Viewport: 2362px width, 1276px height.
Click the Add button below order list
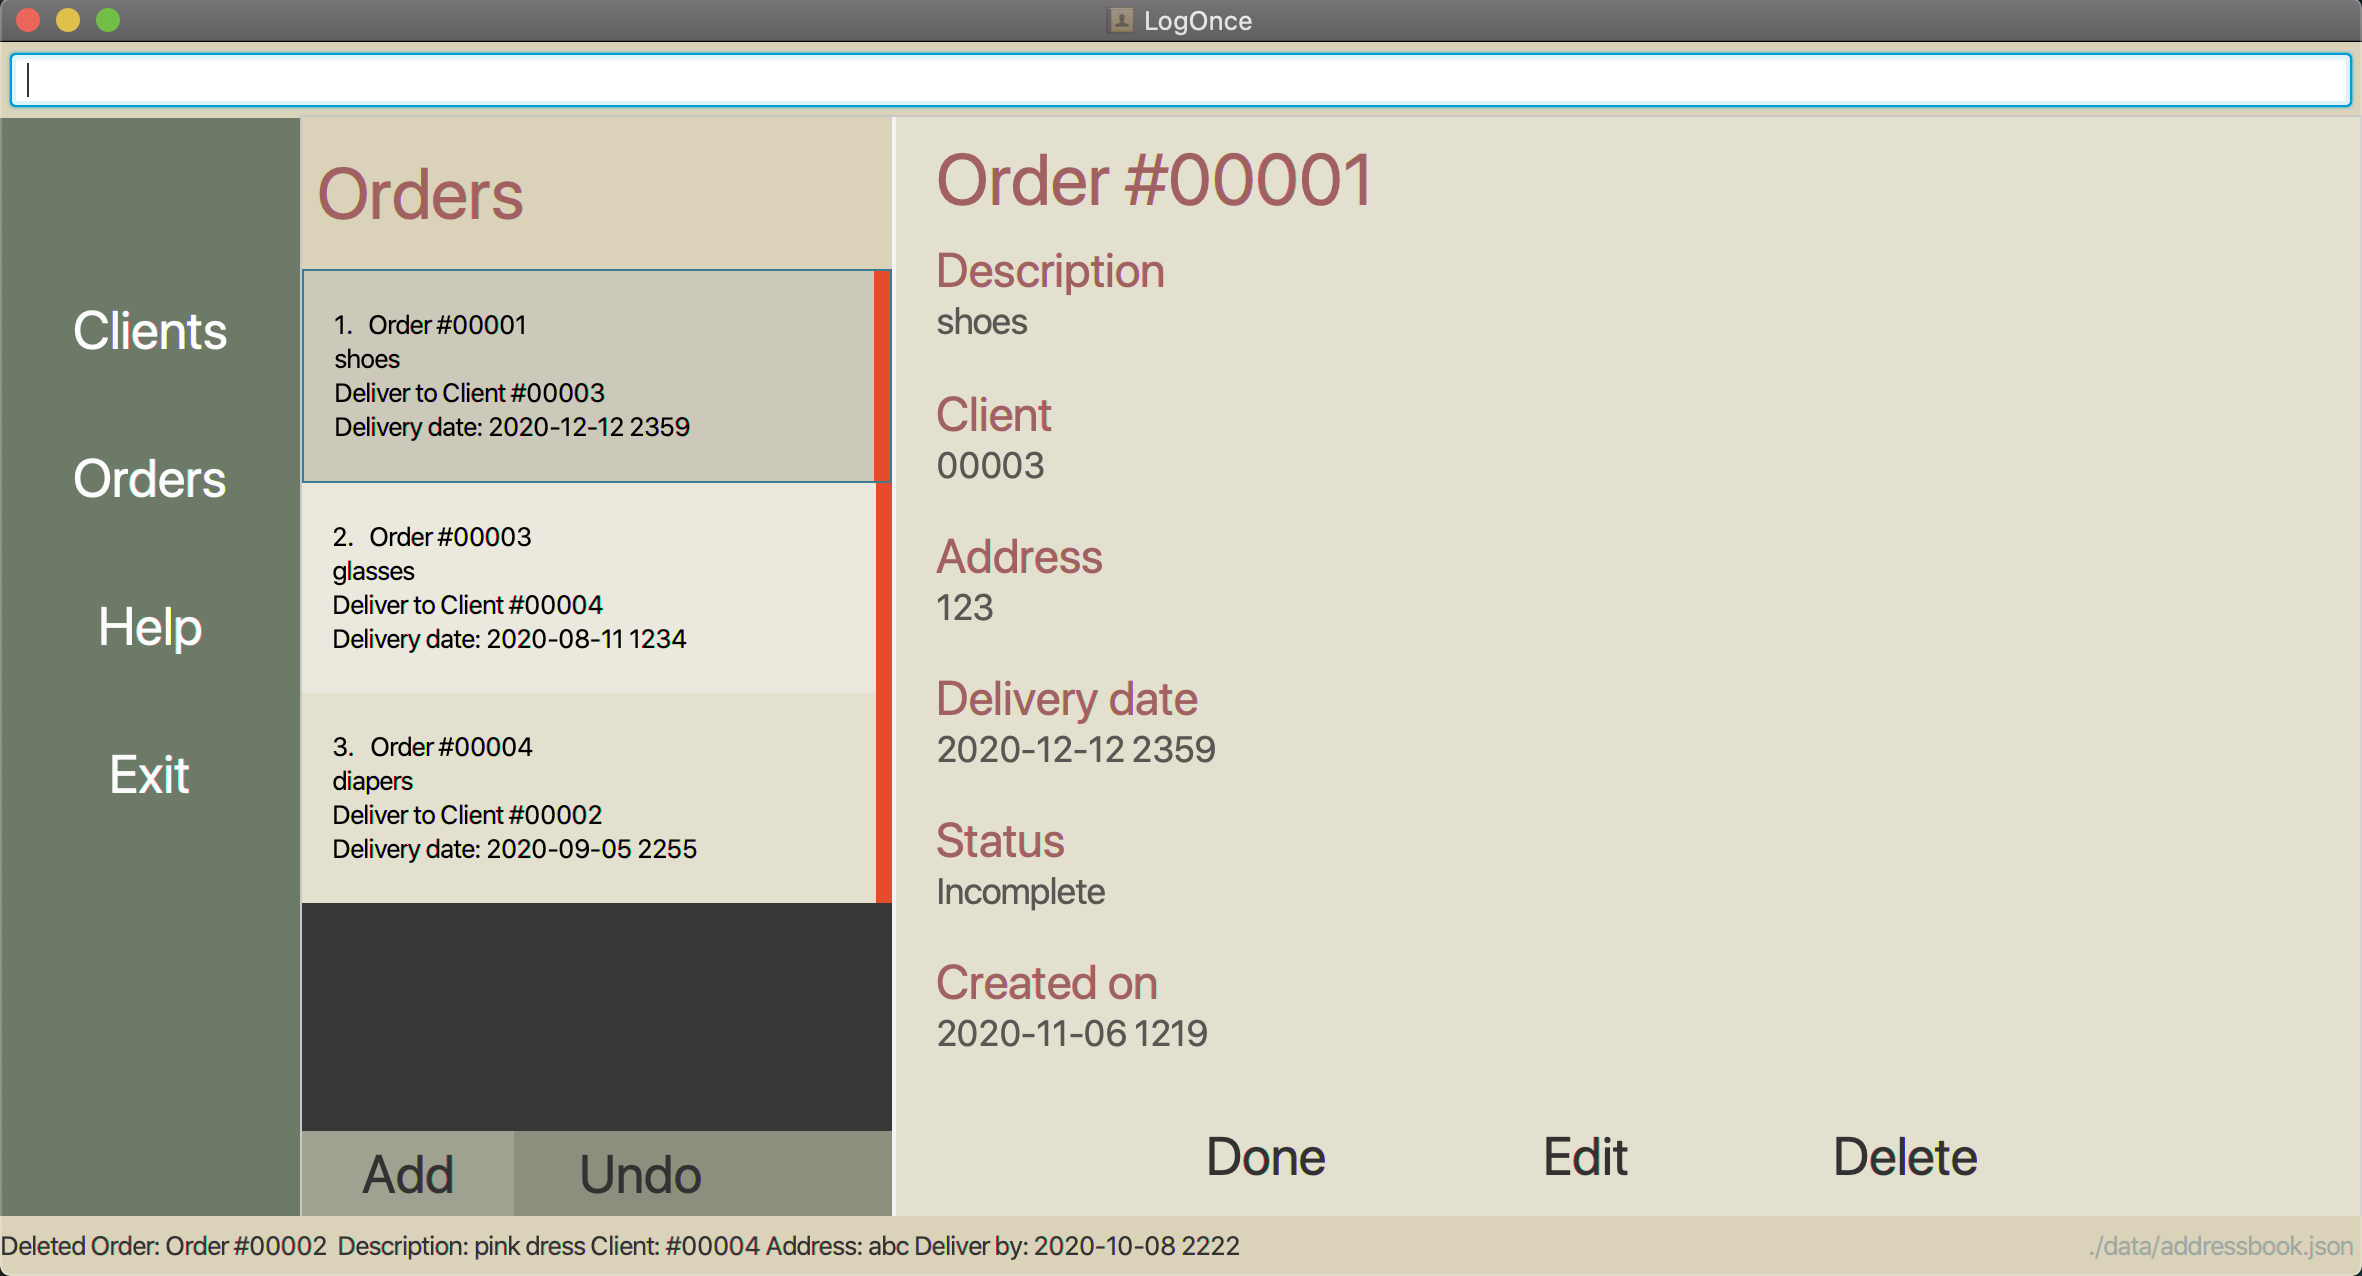[408, 1174]
